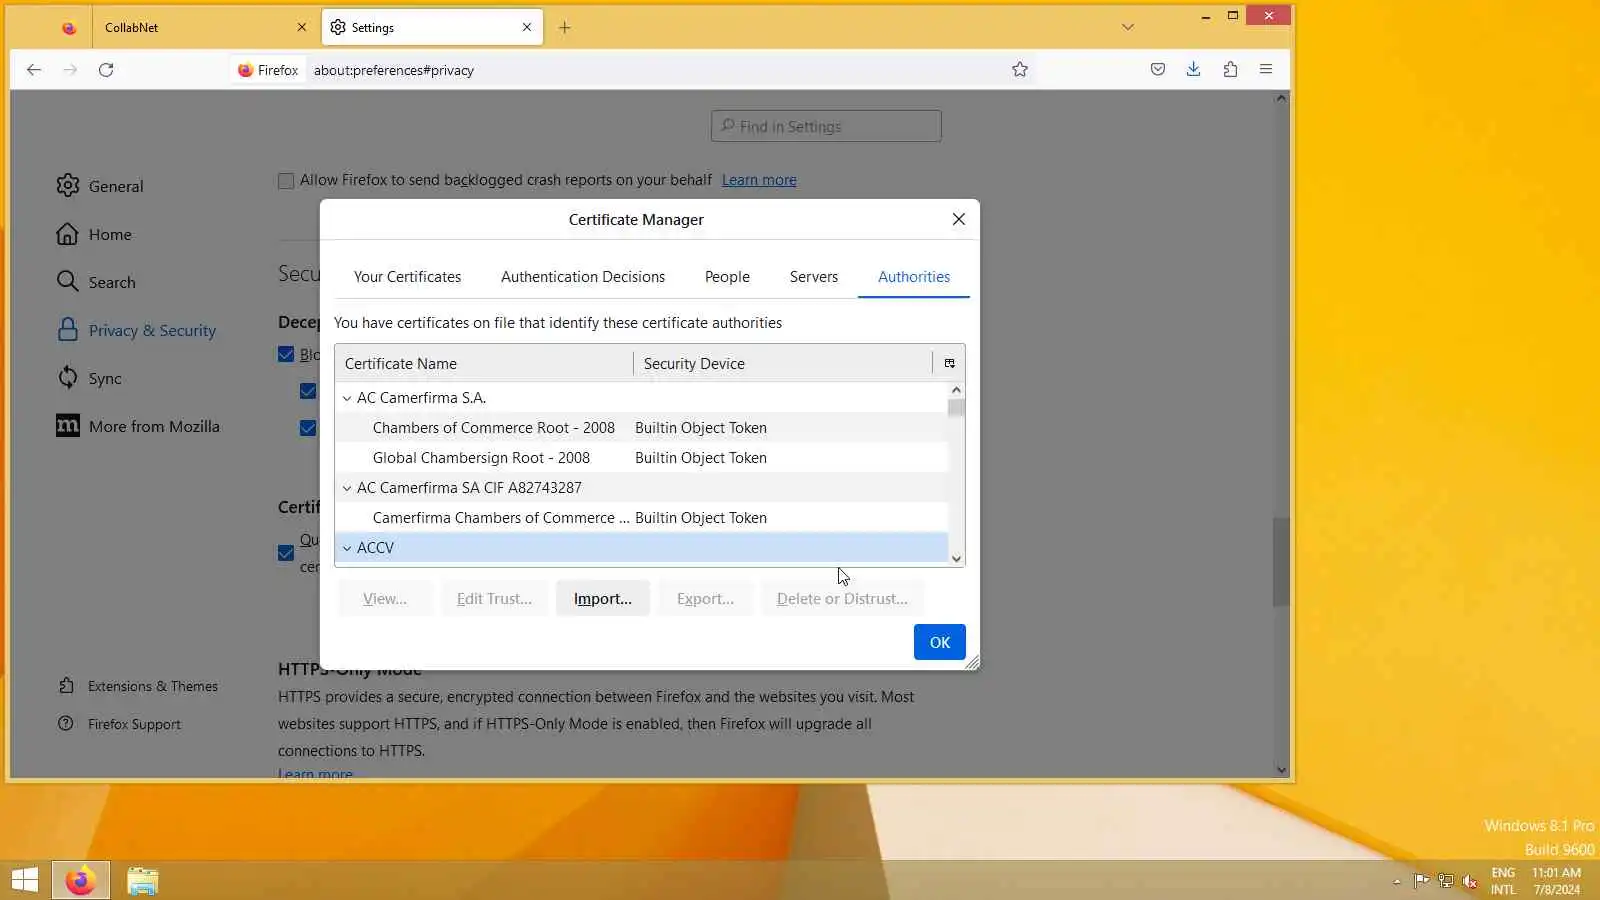Image resolution: width=1600 pixels, height=900 pixels.
Task: Open Windows Start menu
Action: coord(25,880)
